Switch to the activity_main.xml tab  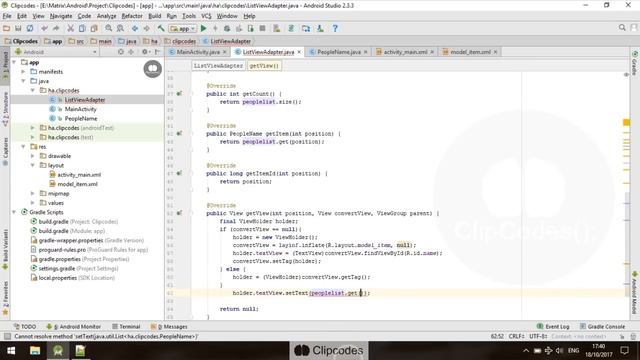click(405, 52)
